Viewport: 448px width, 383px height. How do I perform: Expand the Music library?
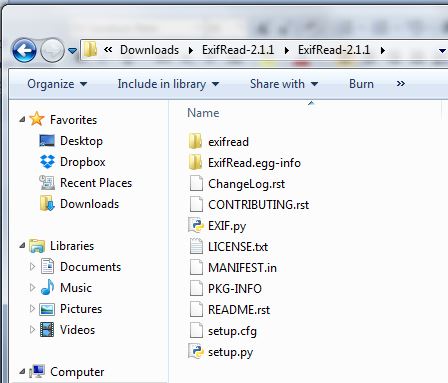point(32,288)
